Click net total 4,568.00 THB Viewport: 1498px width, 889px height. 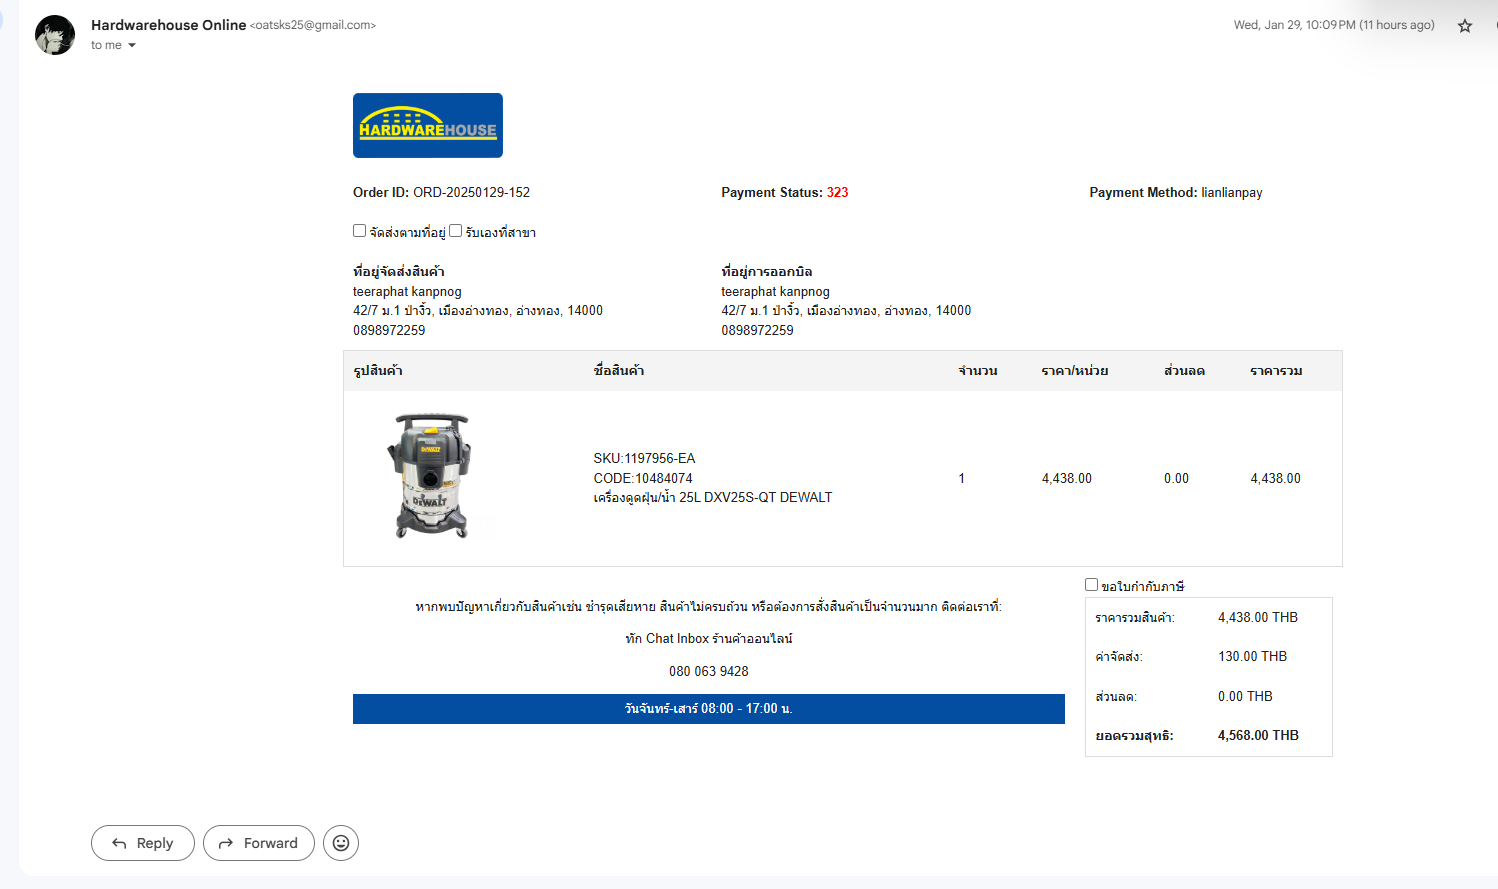pos(1258,735)
